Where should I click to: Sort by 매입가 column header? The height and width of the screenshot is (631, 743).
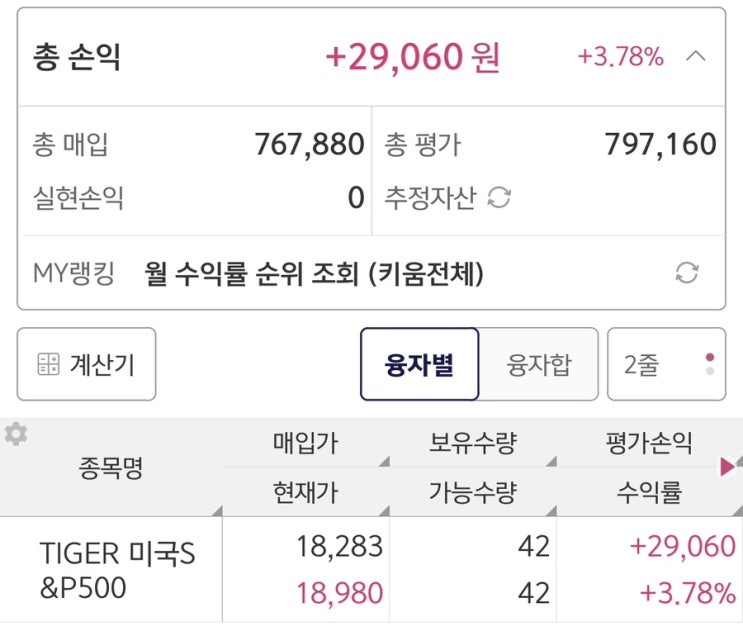coord(305,443)
